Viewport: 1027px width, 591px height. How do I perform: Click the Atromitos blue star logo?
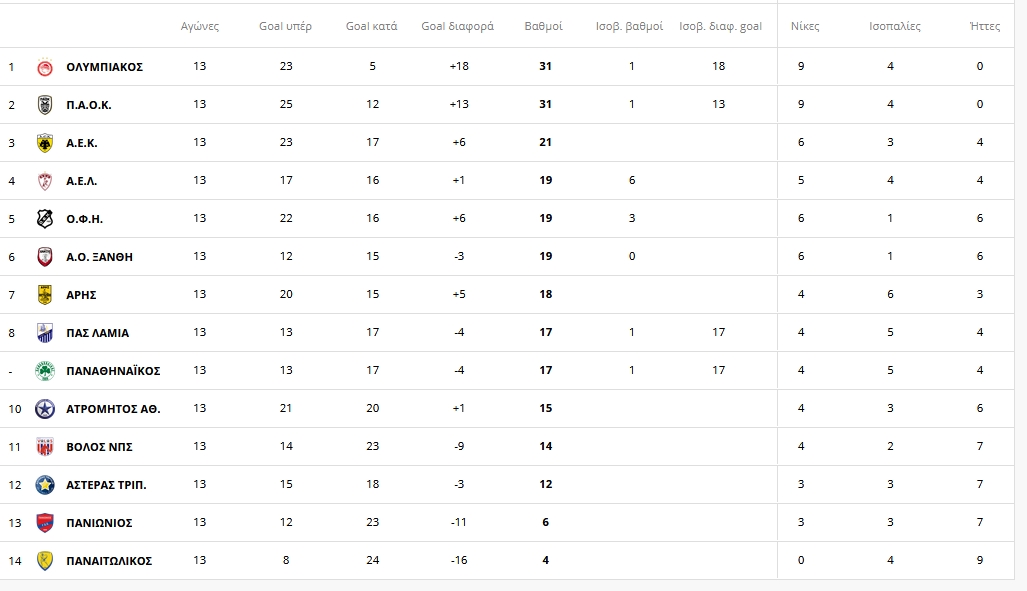point(44,409)
